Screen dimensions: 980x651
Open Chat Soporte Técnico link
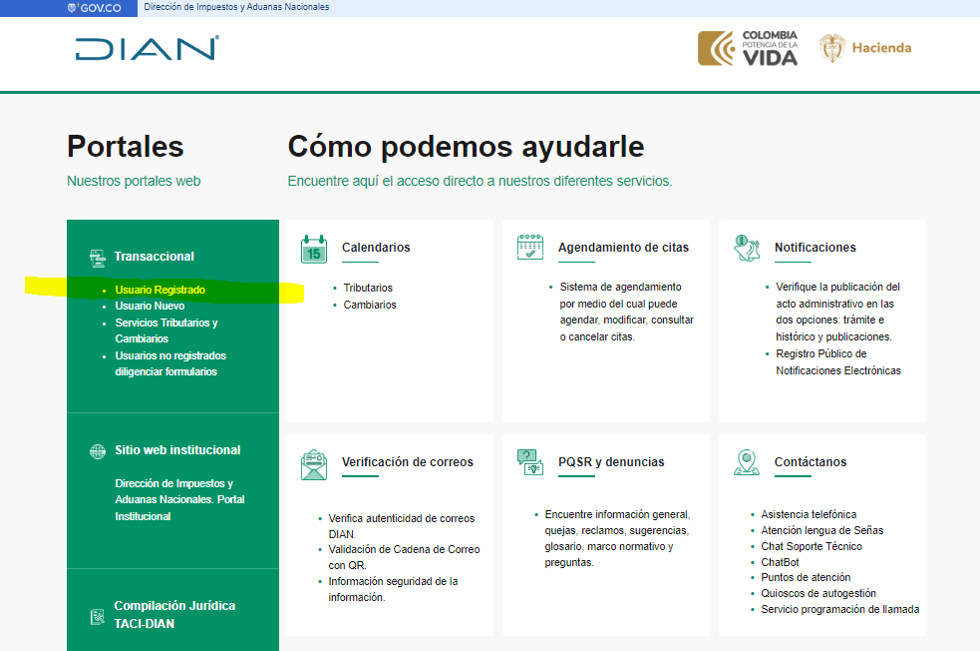pos(811,547)
